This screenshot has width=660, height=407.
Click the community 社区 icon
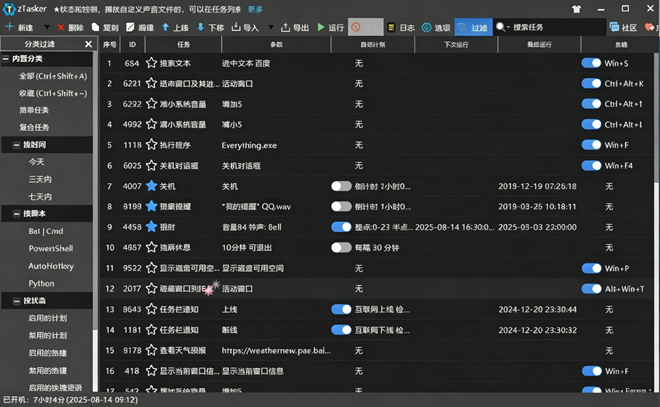coord(614,27)
